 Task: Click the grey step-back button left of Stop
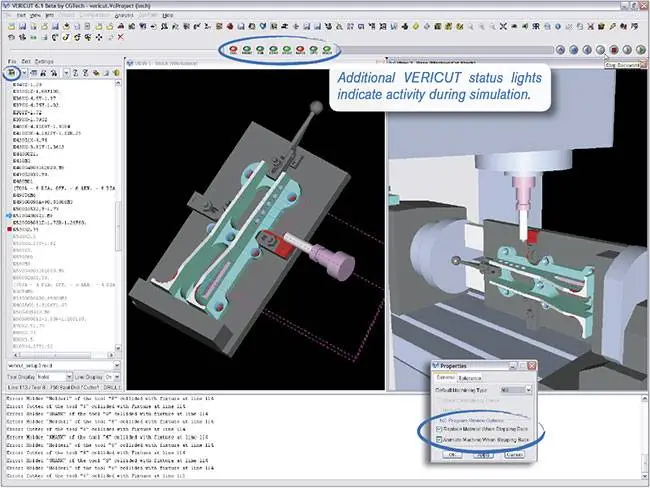[600, 50]
